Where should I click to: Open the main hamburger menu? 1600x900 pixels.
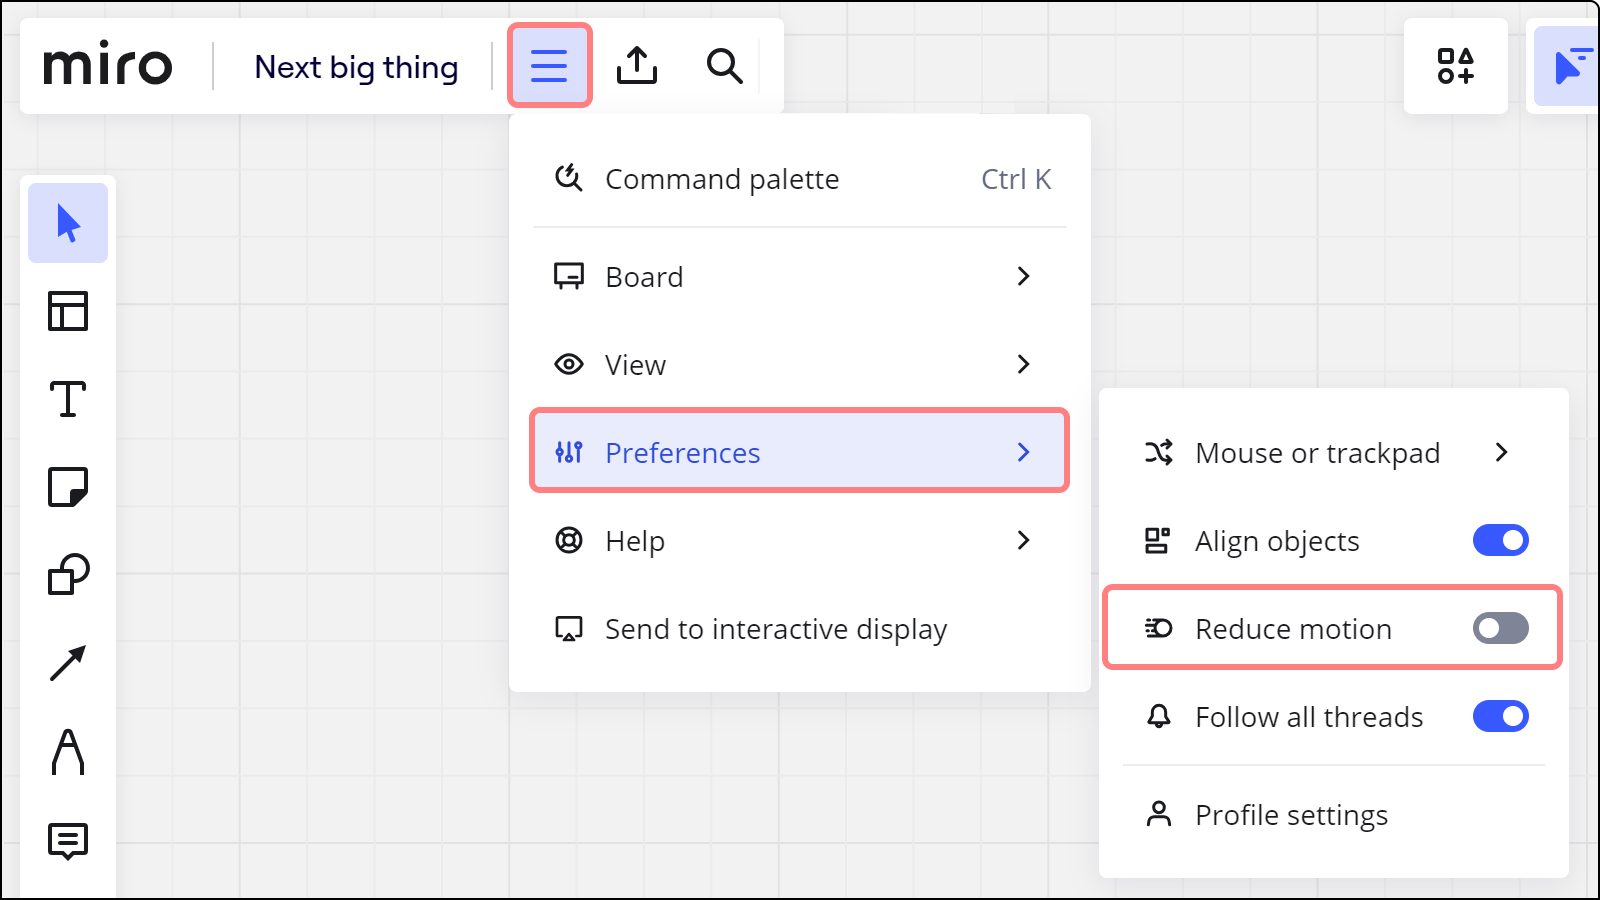(x=549, y=66)
